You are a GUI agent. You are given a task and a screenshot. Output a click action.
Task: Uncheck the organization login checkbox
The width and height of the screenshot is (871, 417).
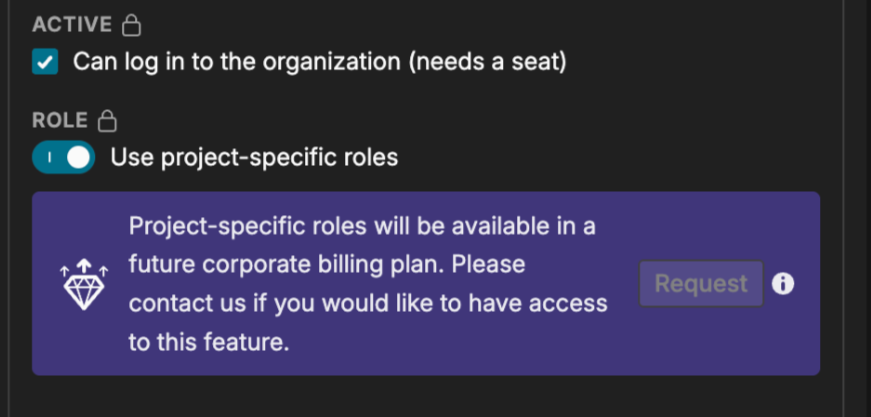click(x=45, y=63)
